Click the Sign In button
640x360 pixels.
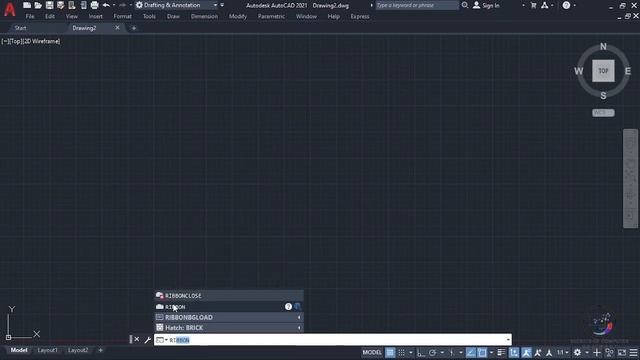pyautogui.click(x=486, y=5)
